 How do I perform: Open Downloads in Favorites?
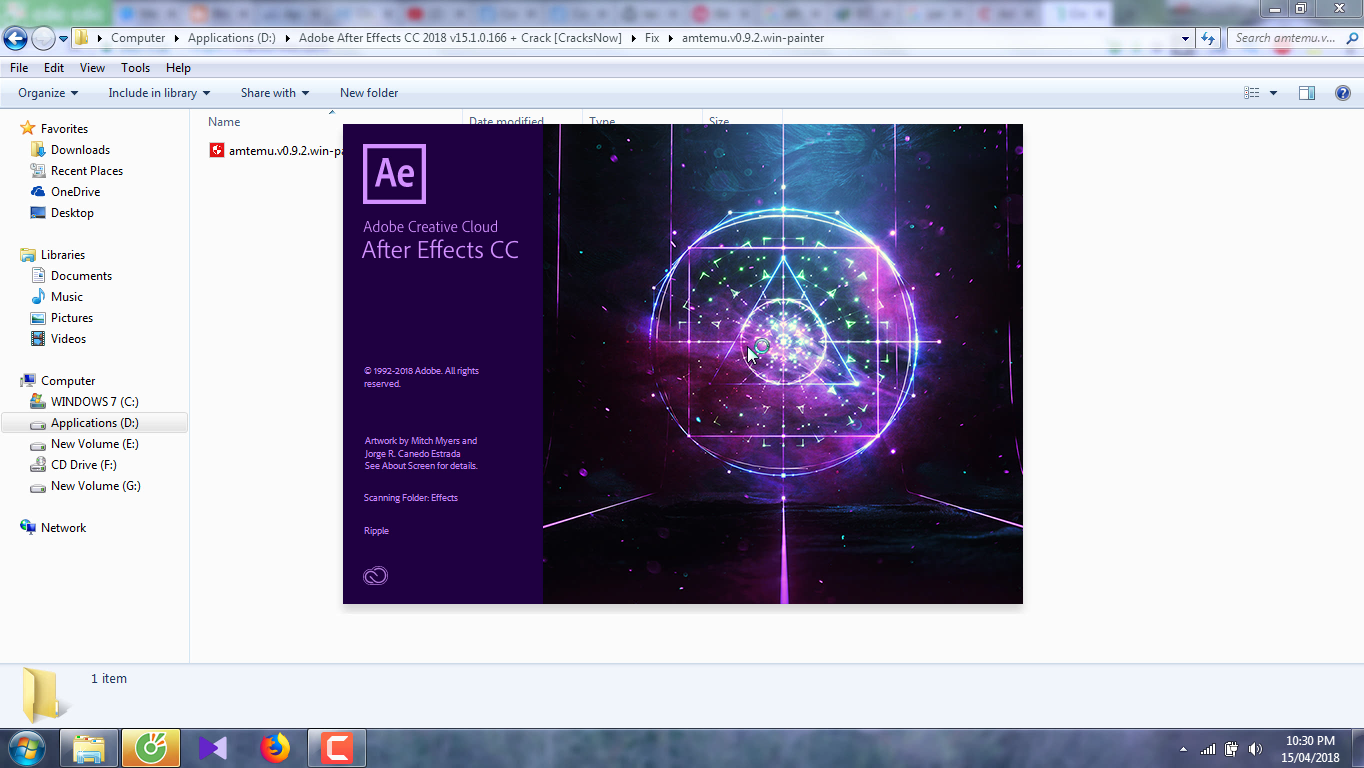(x=80, y=150)
